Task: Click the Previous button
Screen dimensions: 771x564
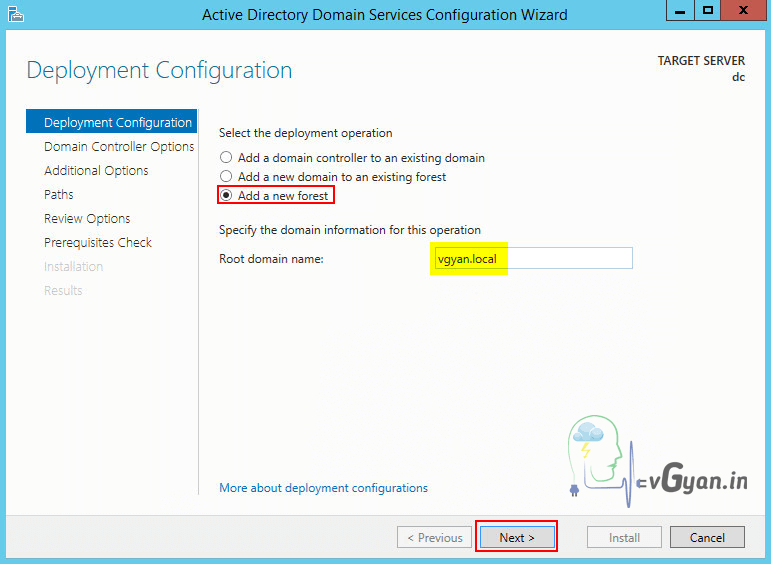Action: (x=434, y=537)
